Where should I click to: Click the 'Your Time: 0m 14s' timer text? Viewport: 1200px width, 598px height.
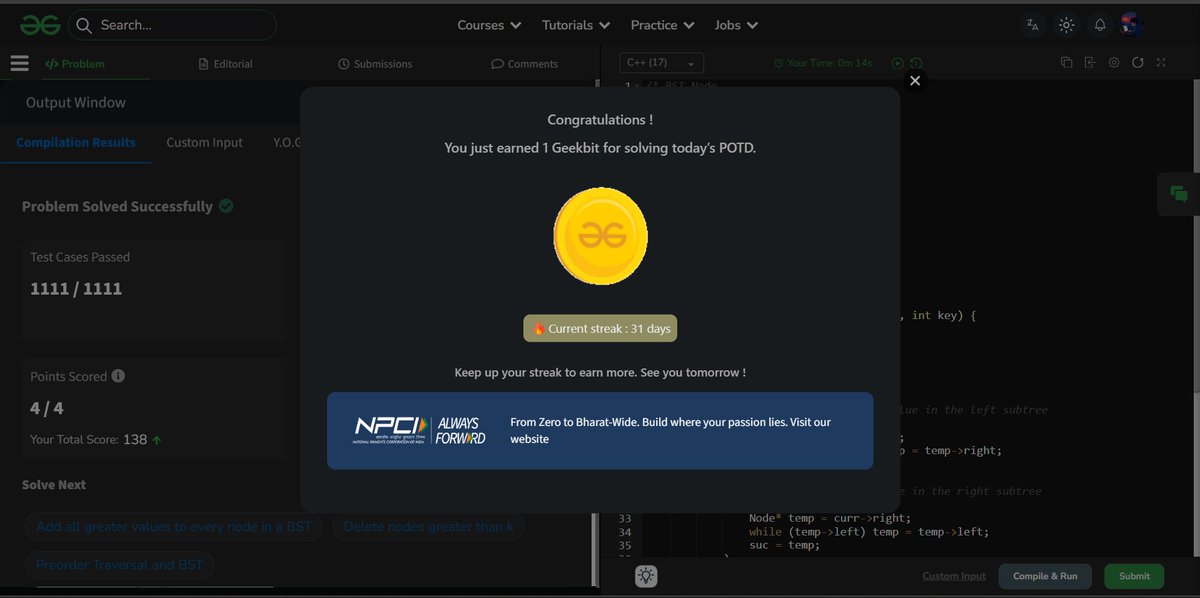(829, 63)
